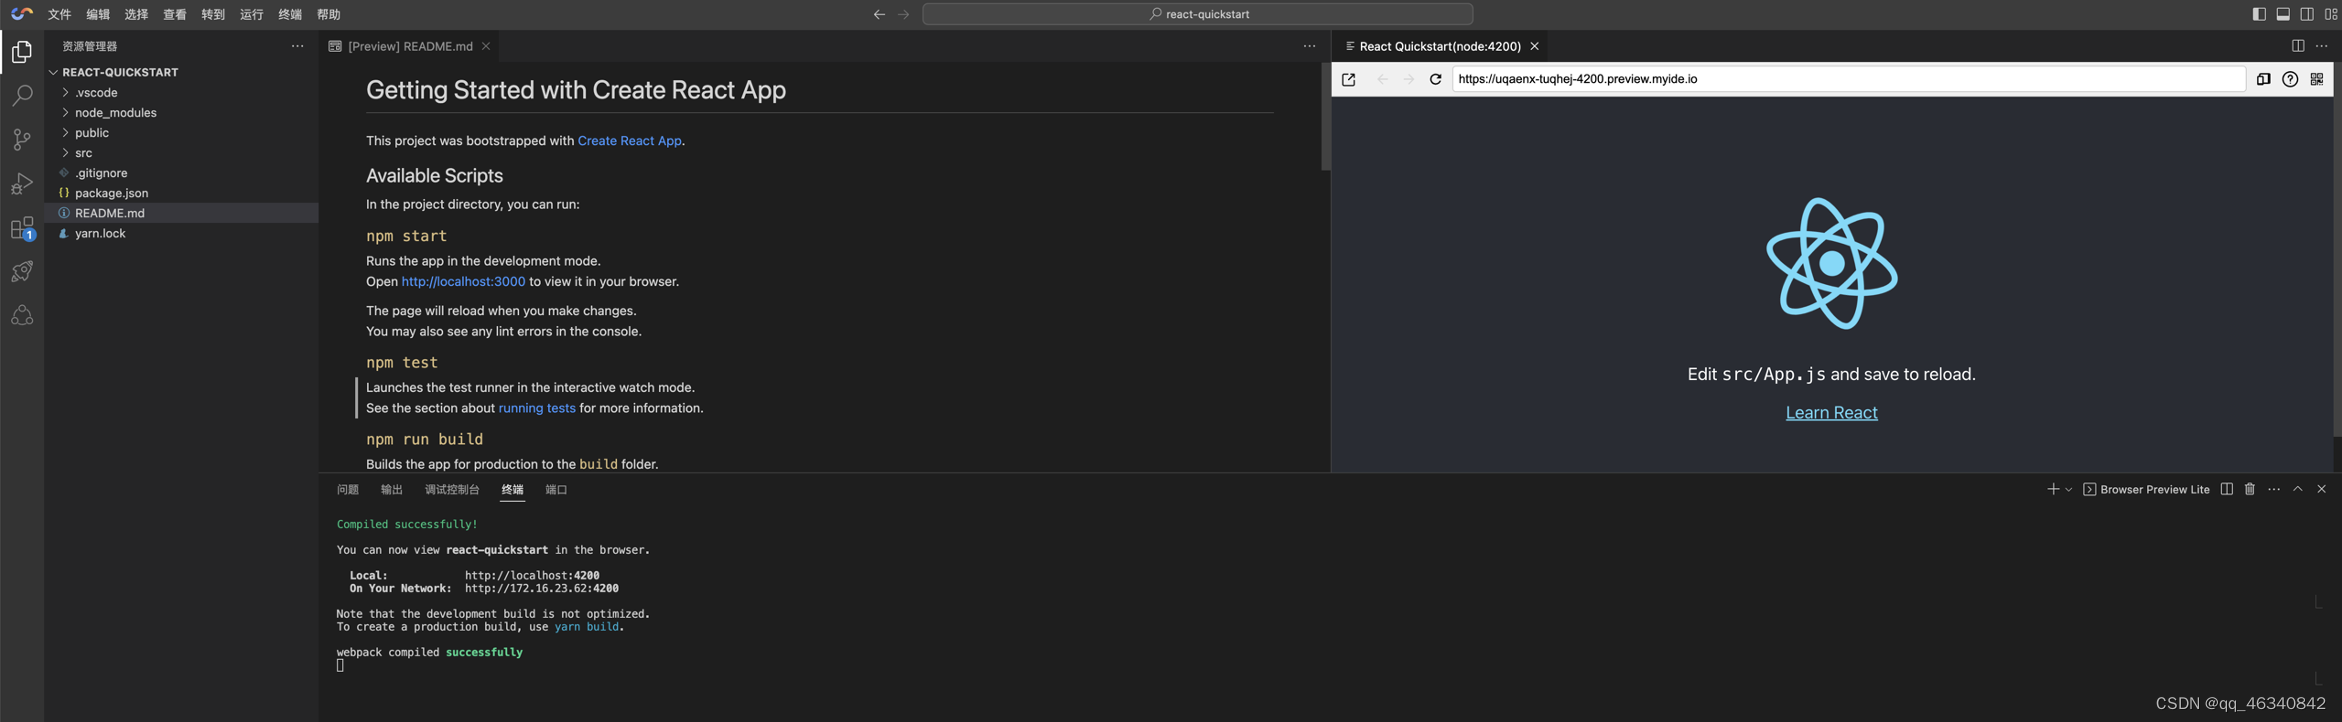Viewport: 2342px width, 722px height.
Task: Switch to the 端口 panel tab
Action: (x=556, y=489)
